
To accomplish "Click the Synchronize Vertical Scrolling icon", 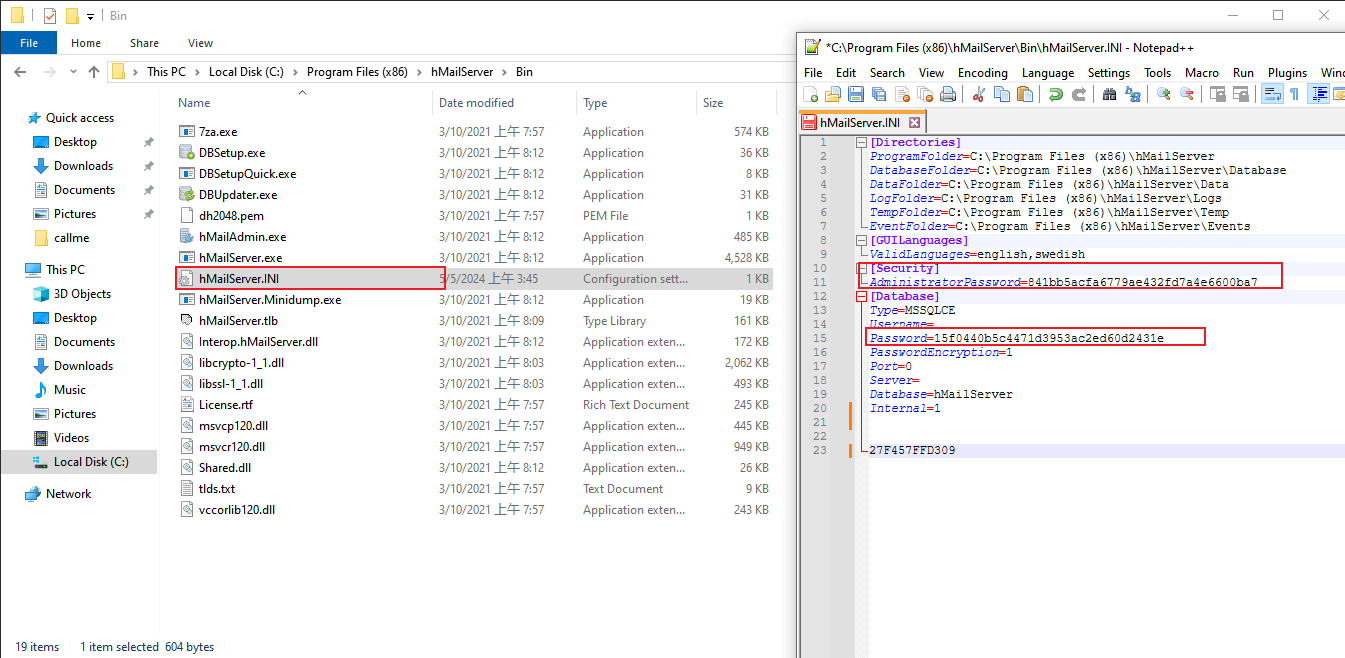I will (1218, 94).
